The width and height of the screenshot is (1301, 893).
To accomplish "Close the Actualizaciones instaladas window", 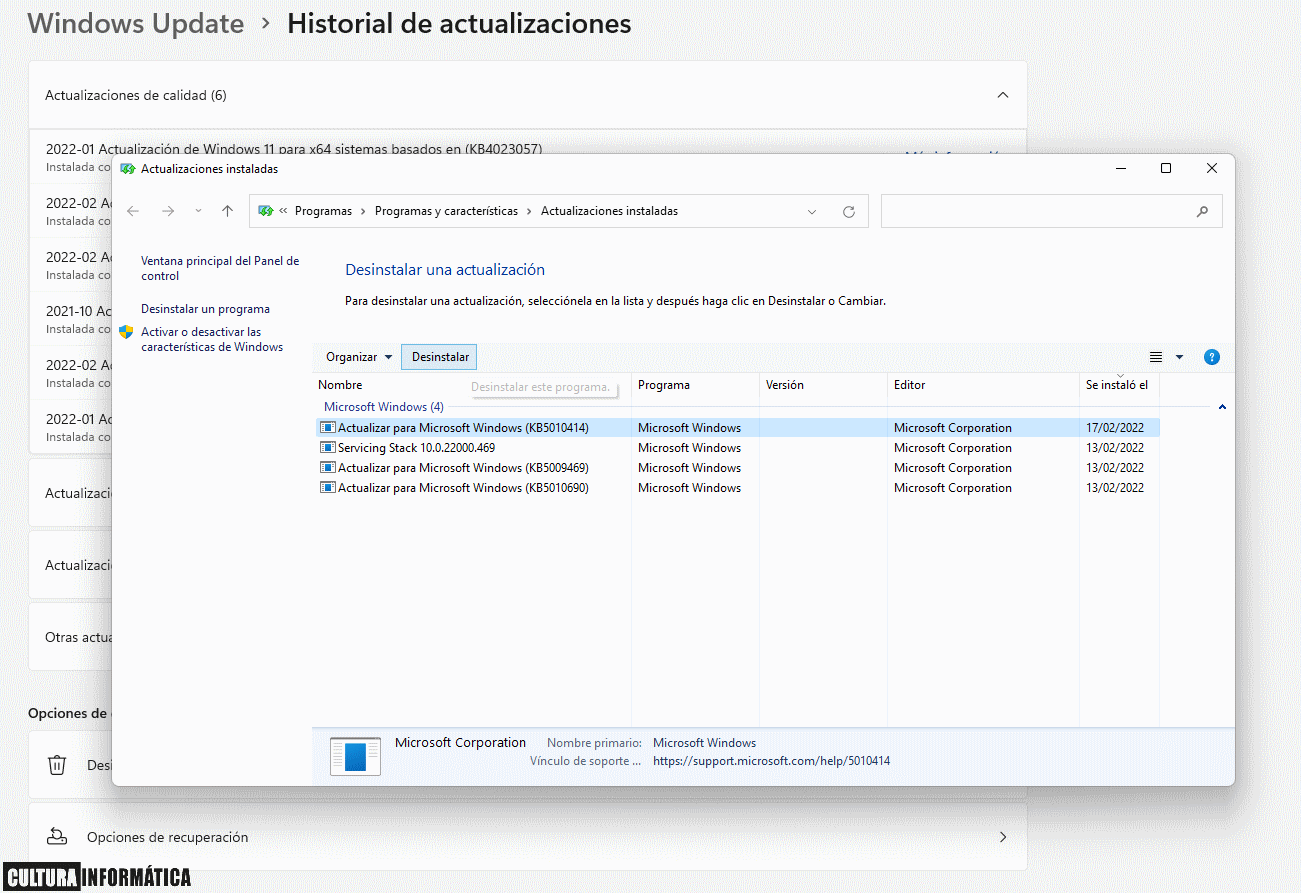I will pos(1212,169).
